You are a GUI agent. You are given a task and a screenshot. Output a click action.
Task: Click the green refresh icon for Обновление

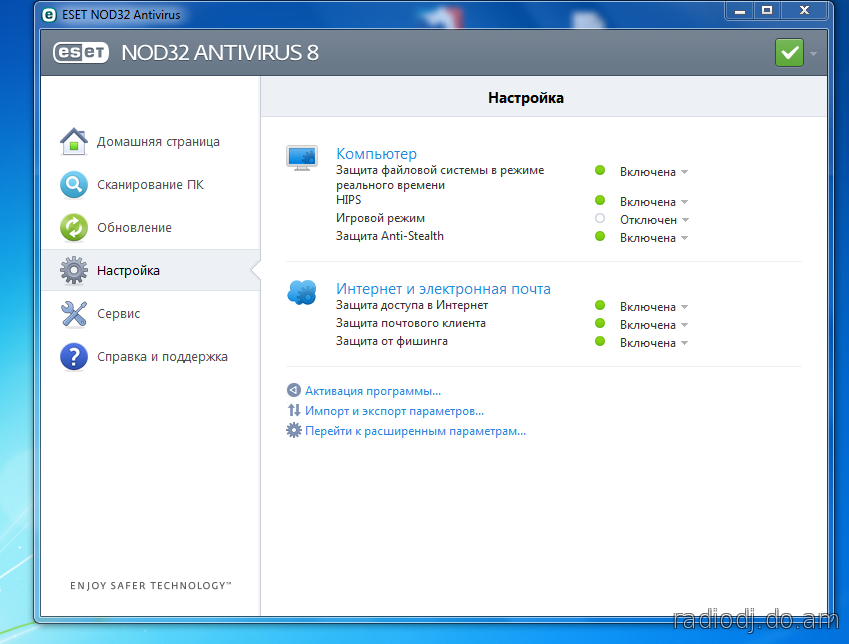74,227
